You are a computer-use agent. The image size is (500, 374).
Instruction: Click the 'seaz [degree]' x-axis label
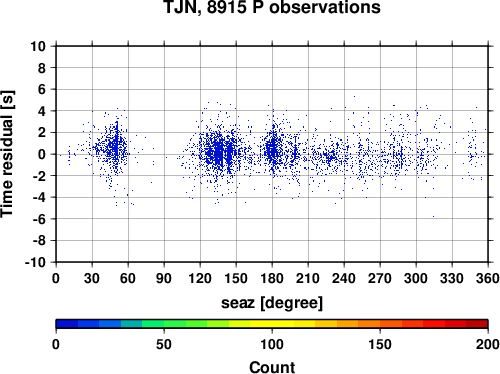(x=272, y=303)
